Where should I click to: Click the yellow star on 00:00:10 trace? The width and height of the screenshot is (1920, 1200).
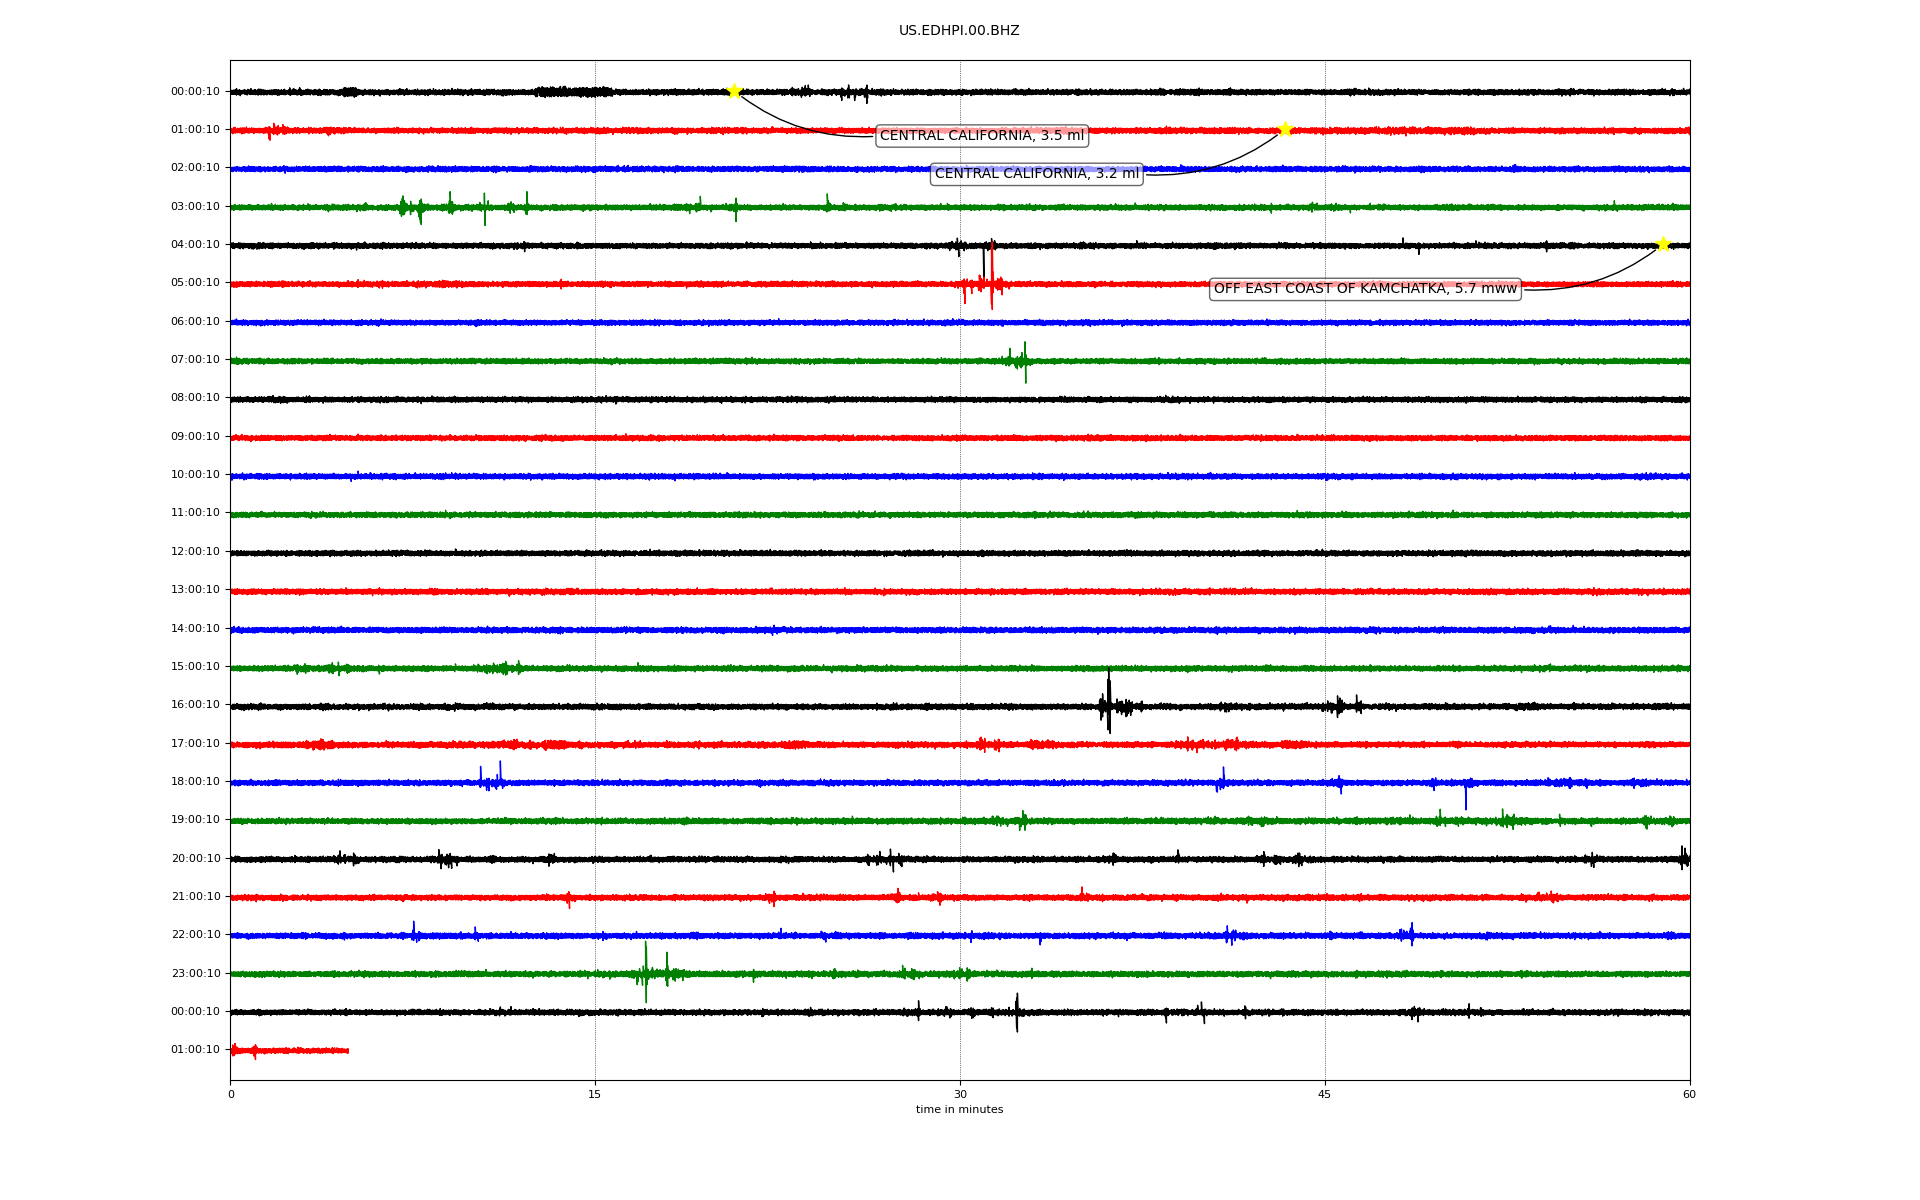tap(734, 91)
